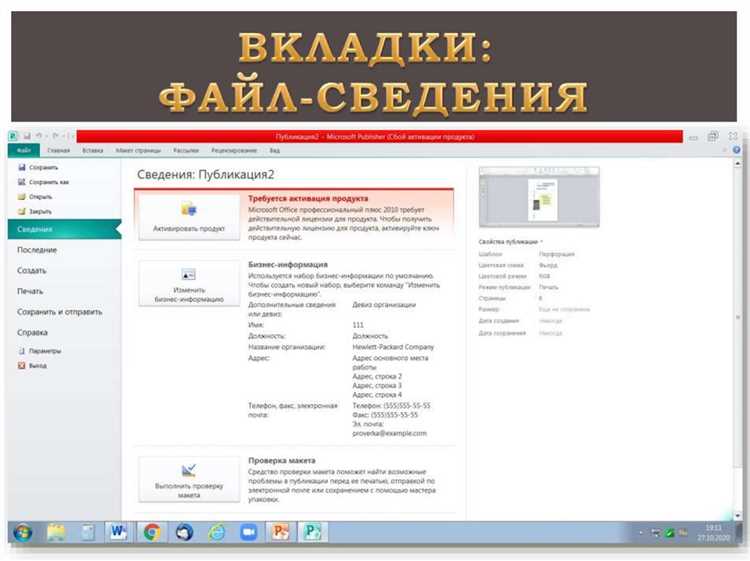Viewport: 750px width, 561px height.
Task: Click Publisher app icon in title bar
Action: [x=14, y=136]
